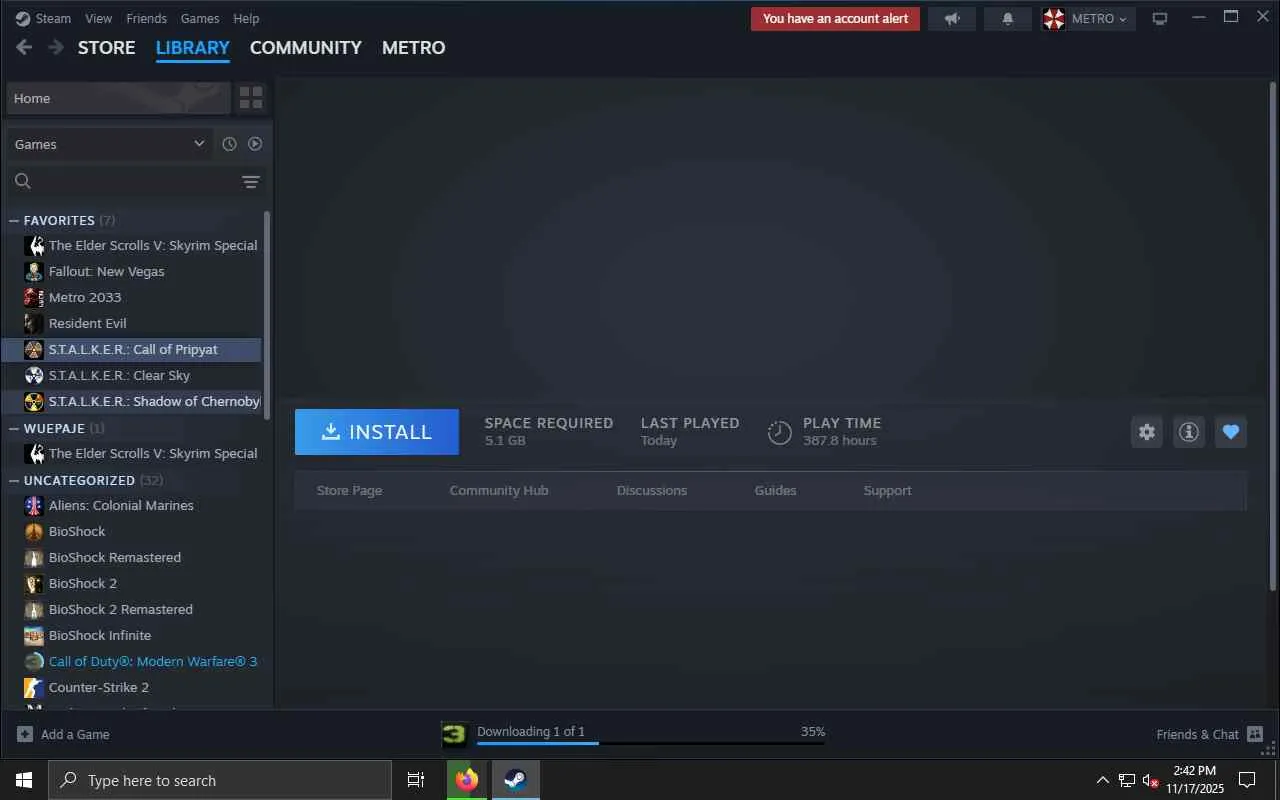Open the Windows Start menu

click(24, 780)
